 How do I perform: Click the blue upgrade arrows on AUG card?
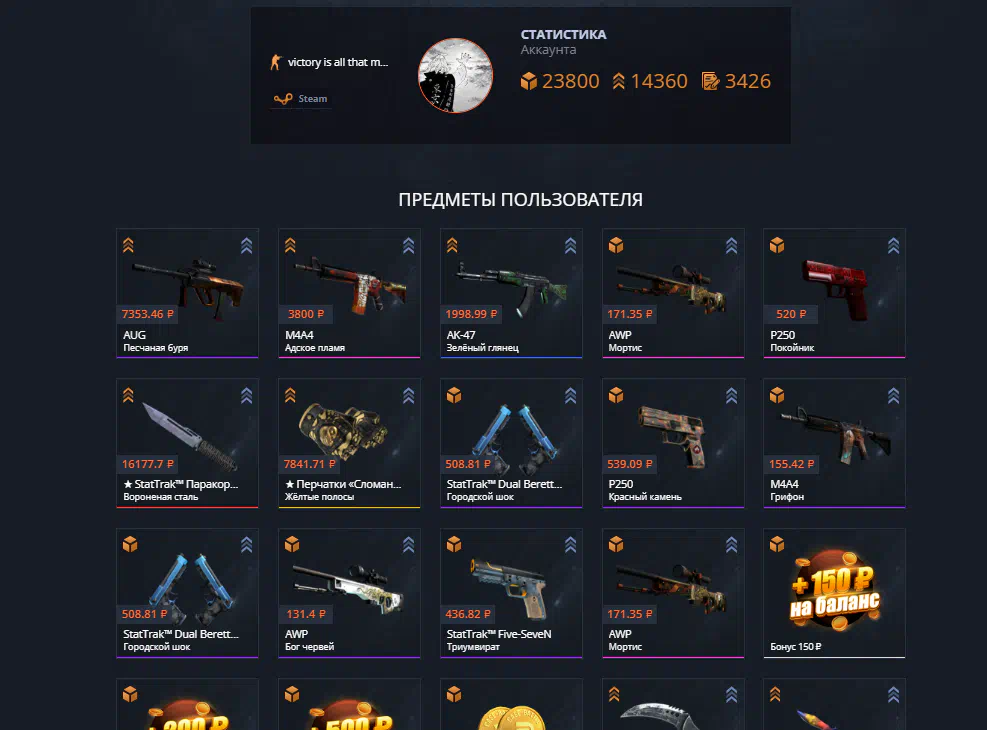246,245
